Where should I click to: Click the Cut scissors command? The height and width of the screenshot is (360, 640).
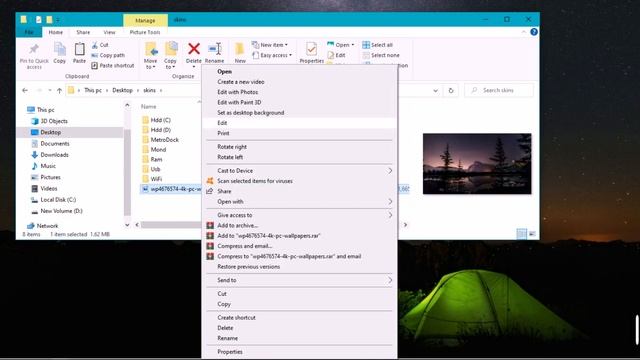(x=100, y=45)
